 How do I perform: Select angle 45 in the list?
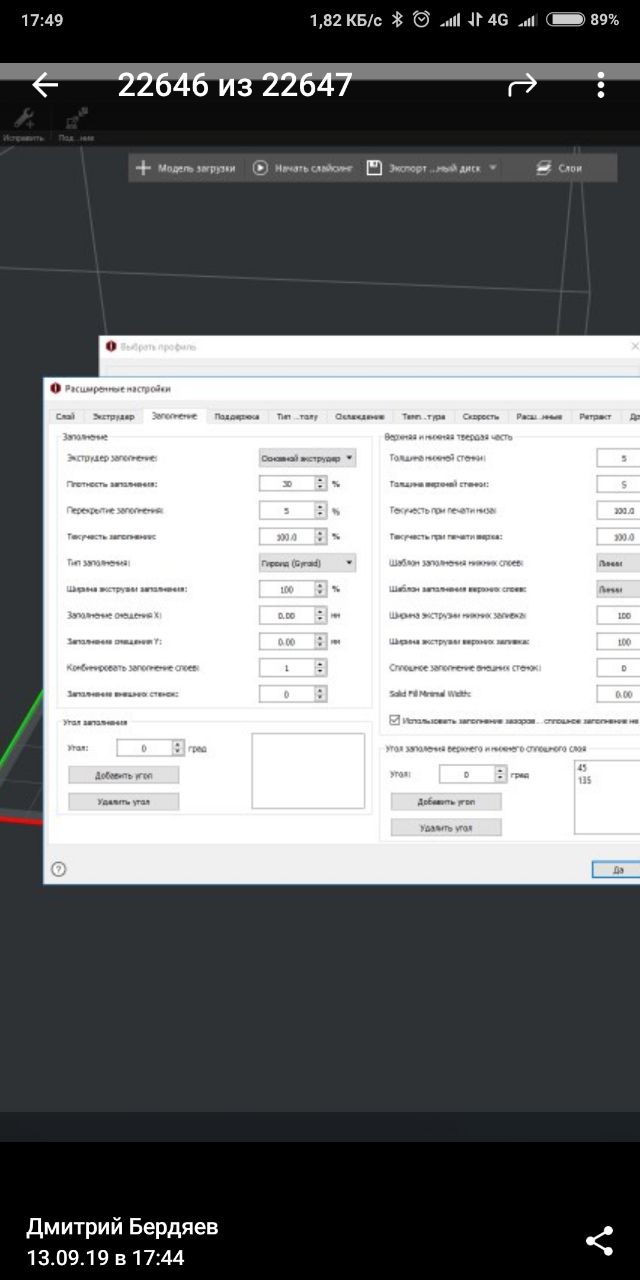582,767
